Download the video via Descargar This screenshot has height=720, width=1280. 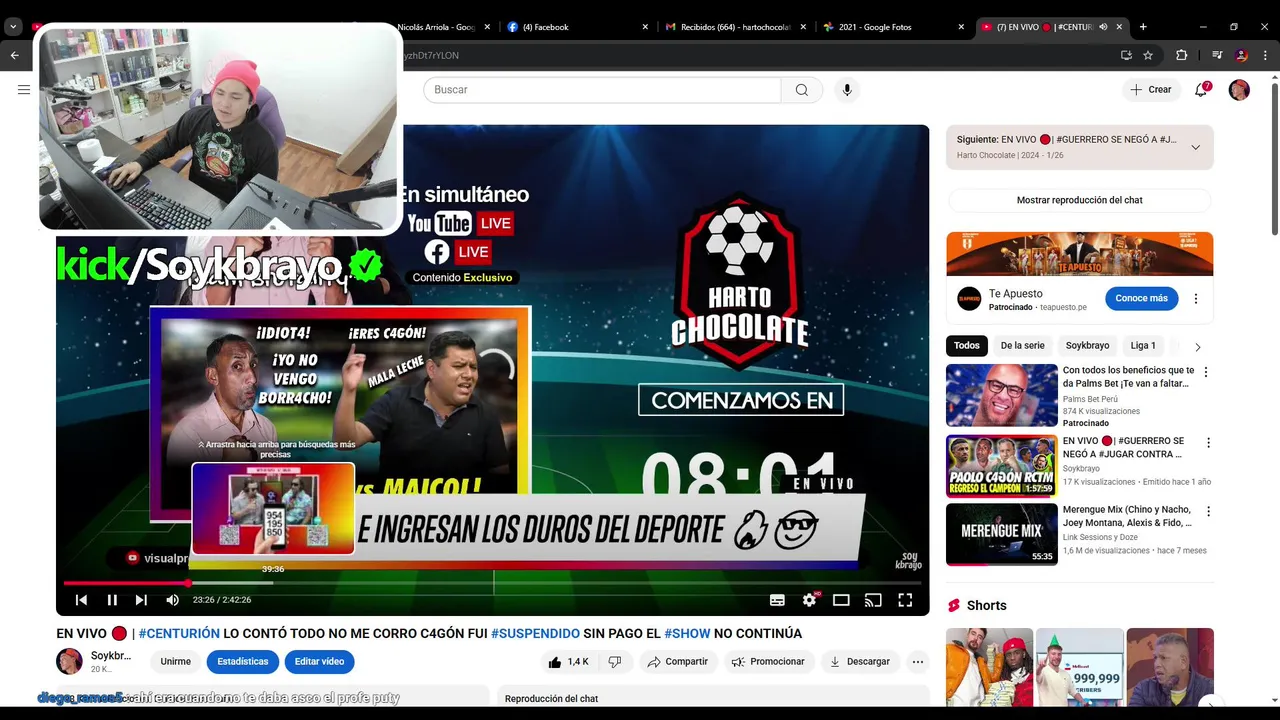tap(860, 662)
